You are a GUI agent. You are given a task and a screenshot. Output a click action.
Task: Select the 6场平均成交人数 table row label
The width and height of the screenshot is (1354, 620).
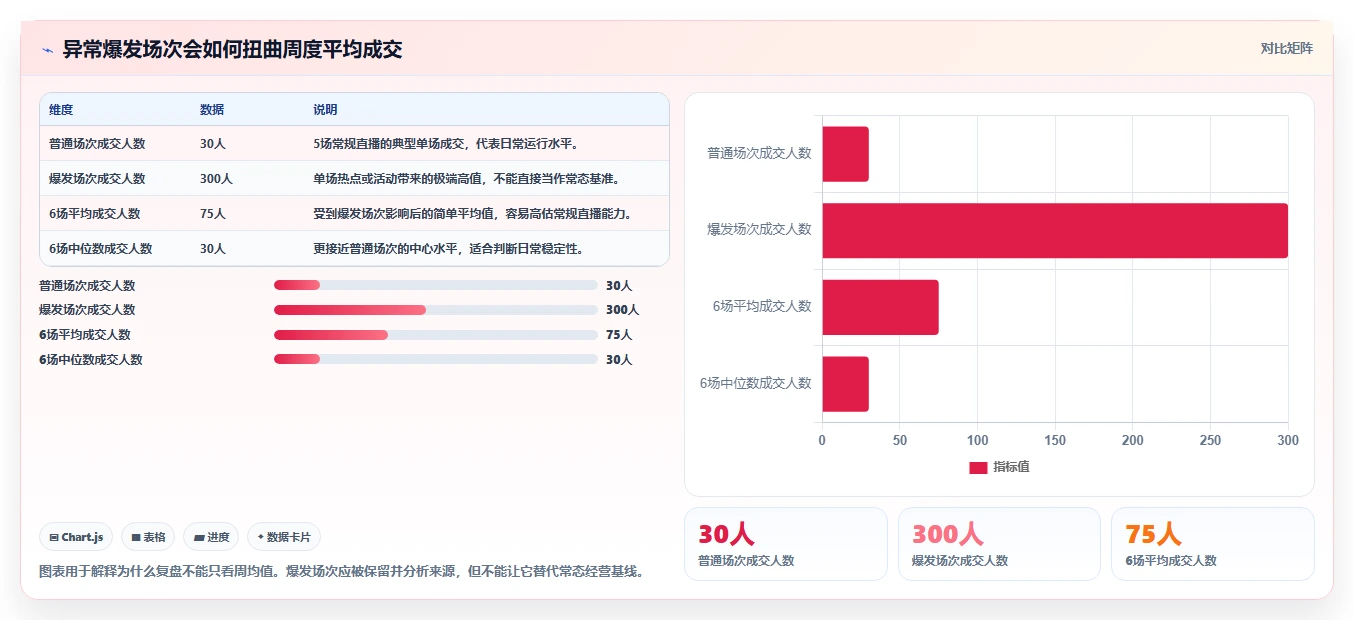coord(95,214)
